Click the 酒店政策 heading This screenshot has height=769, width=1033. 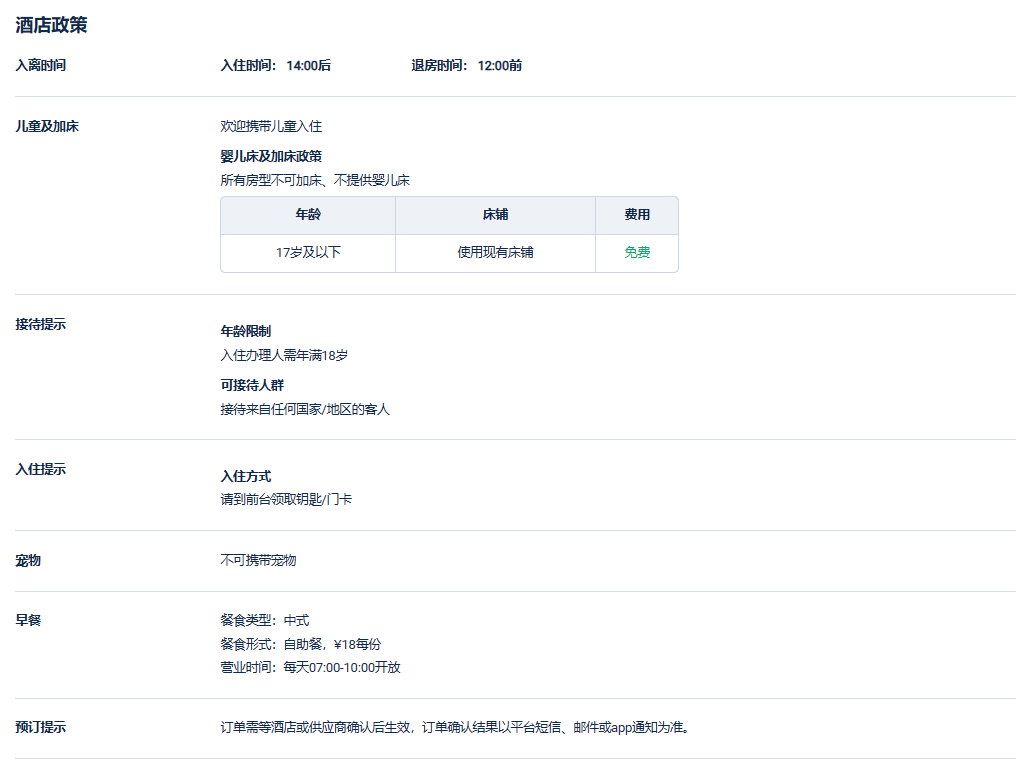pos(51,25)
